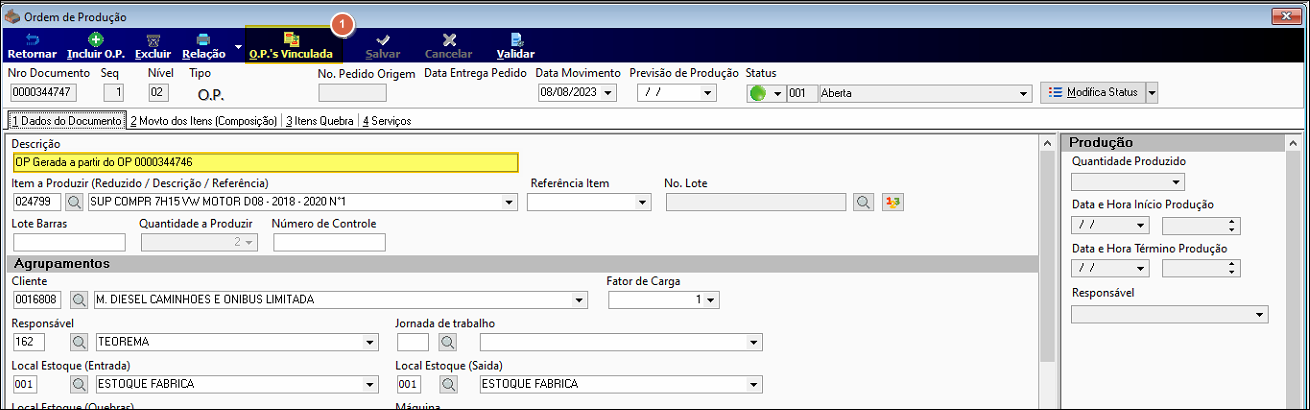This screenshot has width=1310, height=410.
Task: Search Jornada de trabalho with magnifier
Action: pos(446,342)
